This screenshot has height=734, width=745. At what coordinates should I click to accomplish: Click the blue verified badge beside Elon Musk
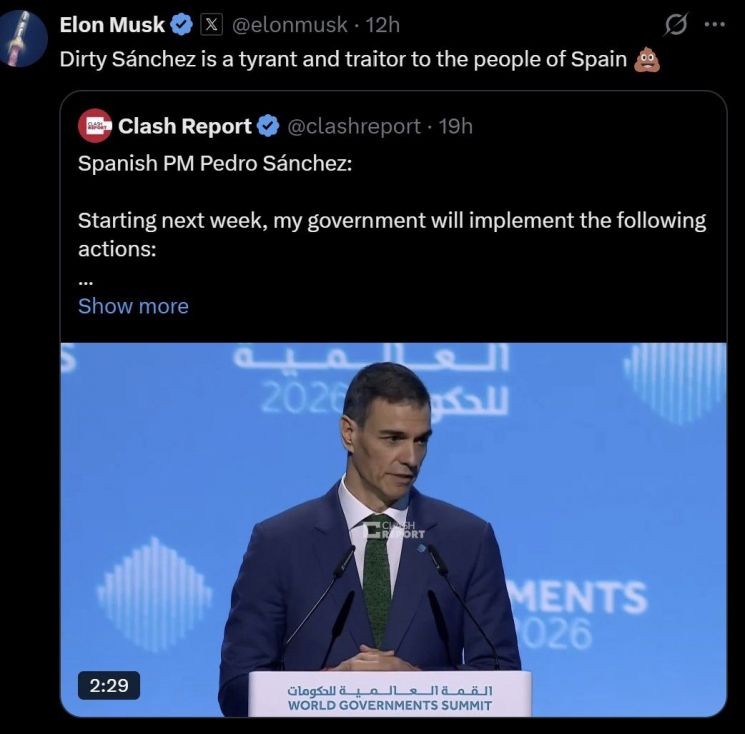181,25
